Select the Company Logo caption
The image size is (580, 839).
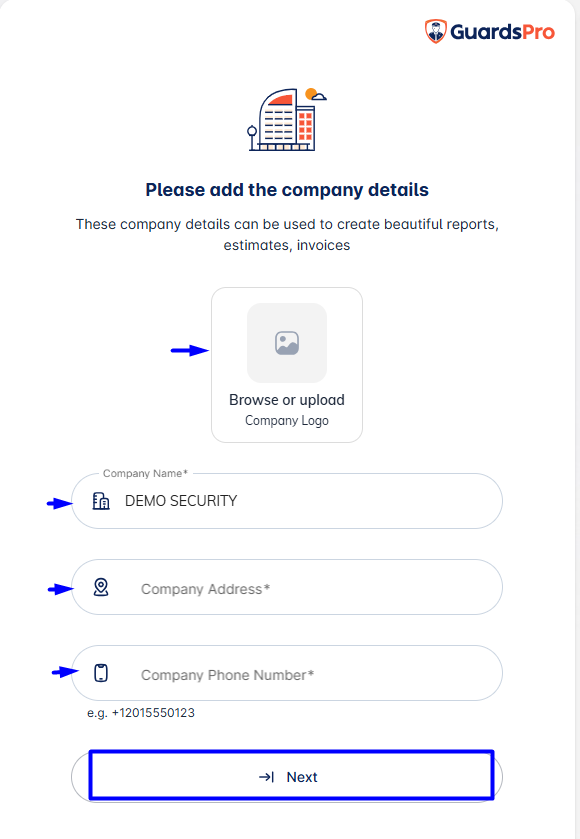click(x=287, y=421)
